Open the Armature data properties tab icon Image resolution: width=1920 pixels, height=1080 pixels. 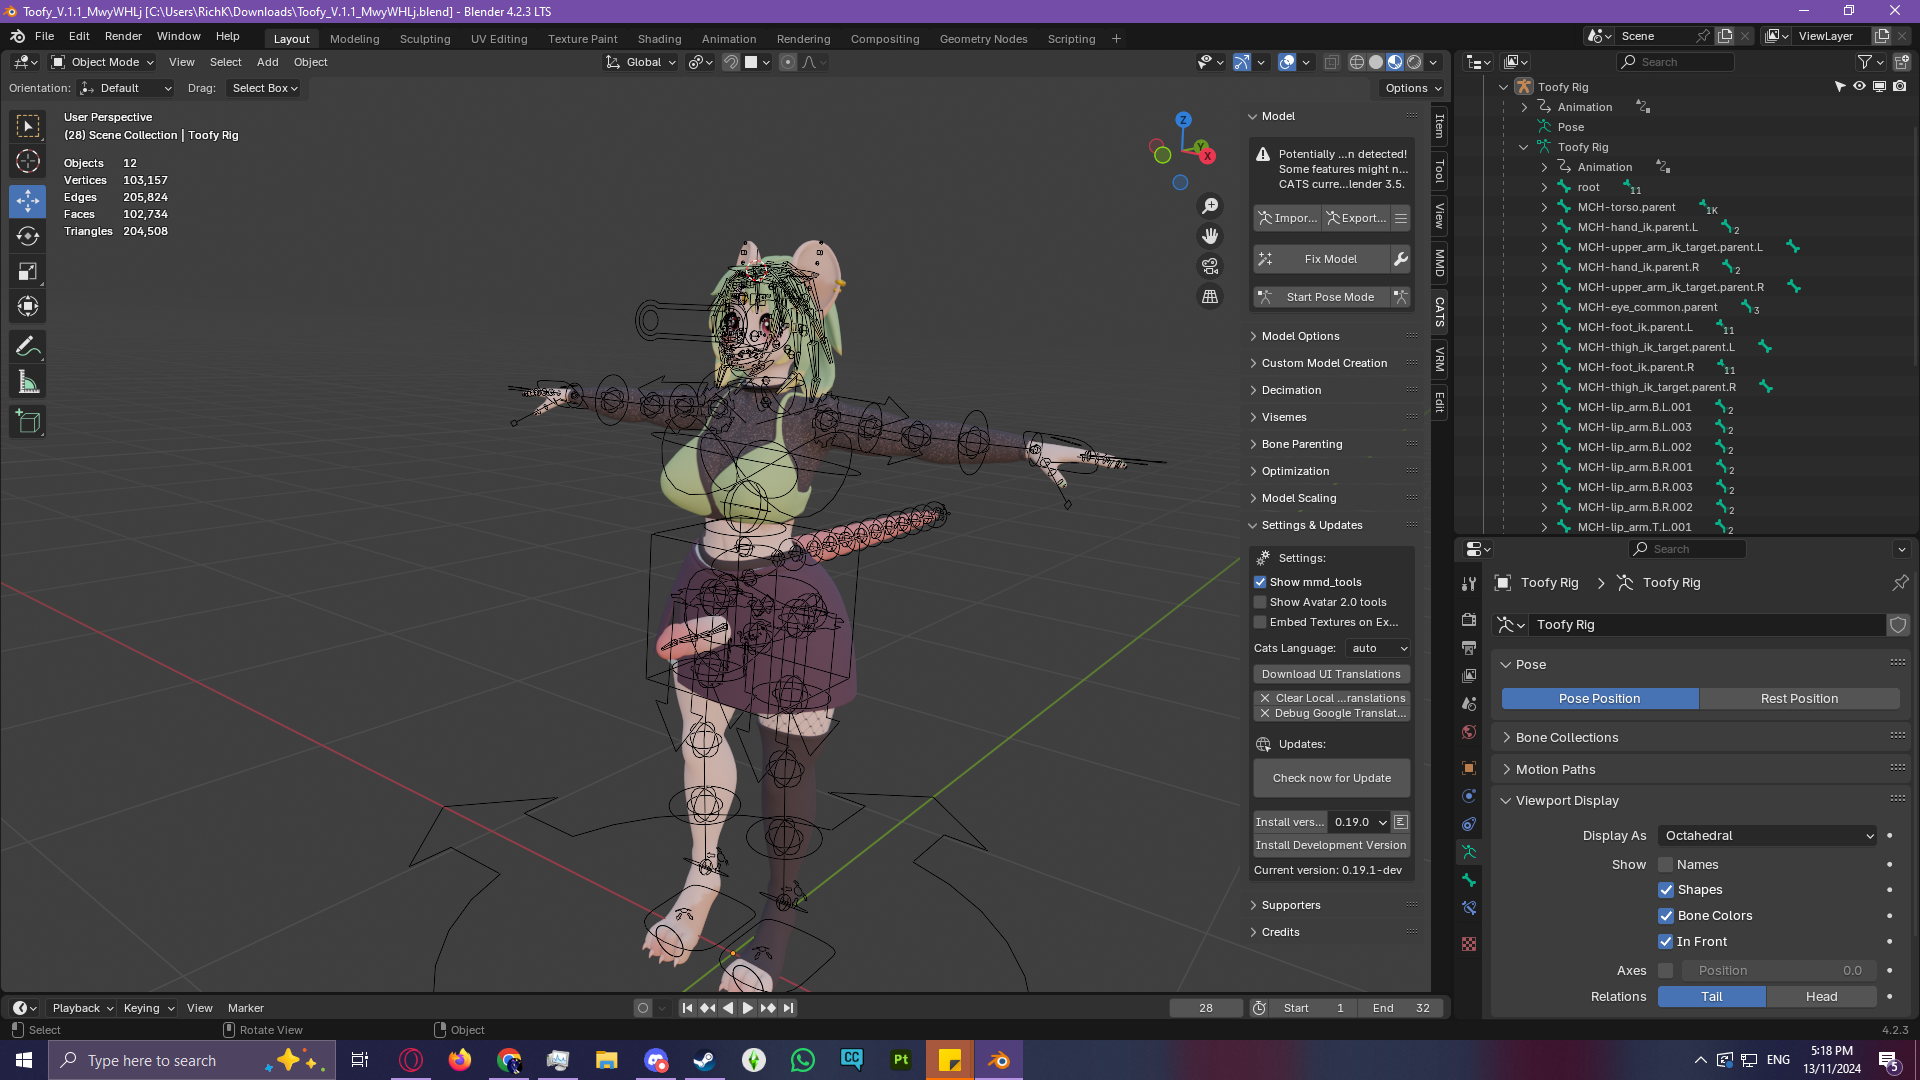point(1469,852)
